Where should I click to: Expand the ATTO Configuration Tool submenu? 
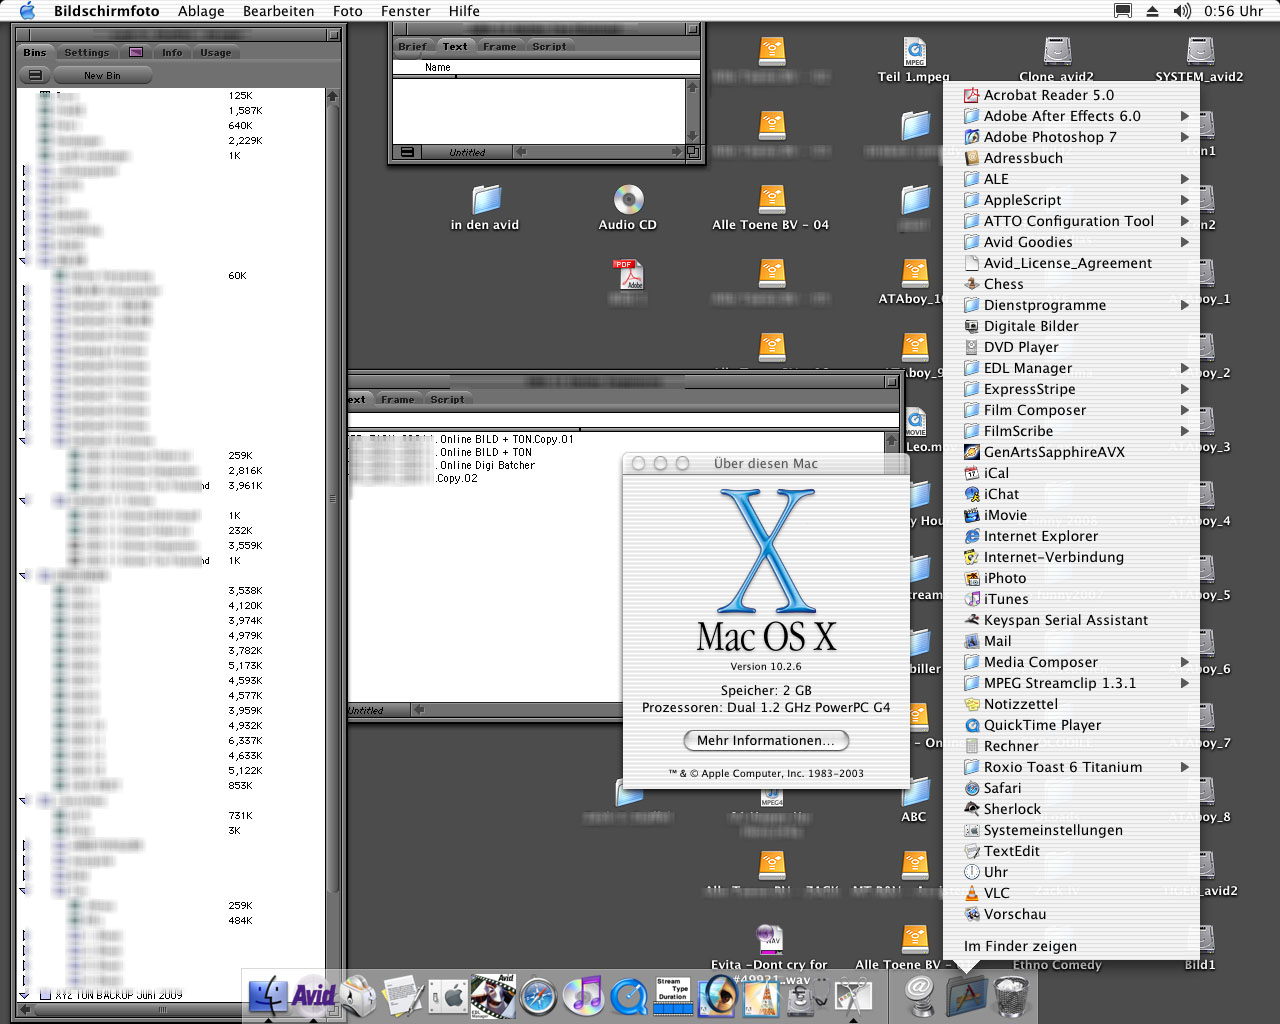click(1185, 221)
